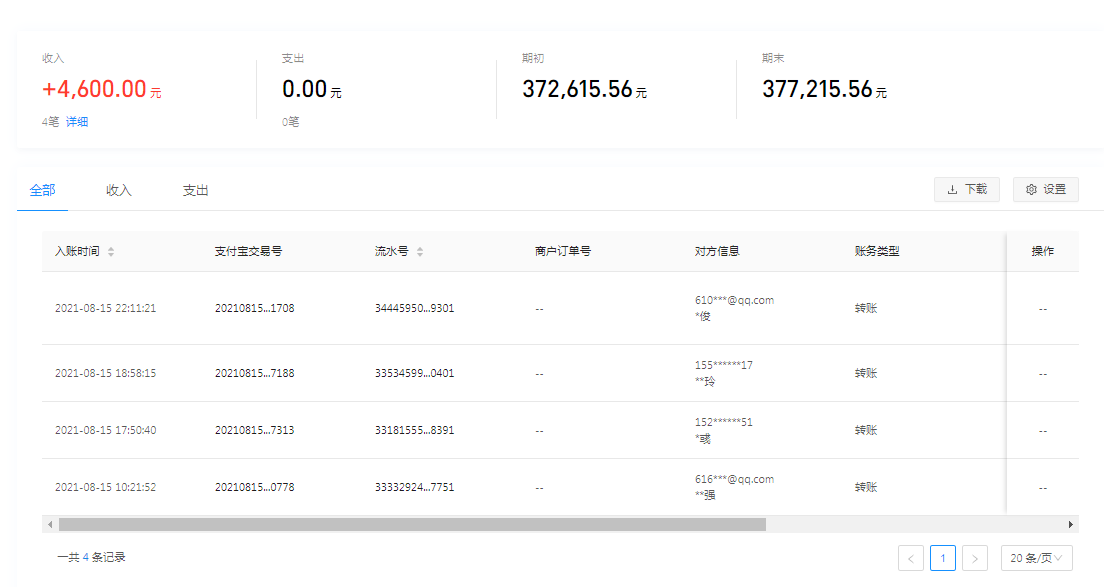1104x587 pixels.
Task: Open the 设置 settings button
Action: coord(1045,189)
